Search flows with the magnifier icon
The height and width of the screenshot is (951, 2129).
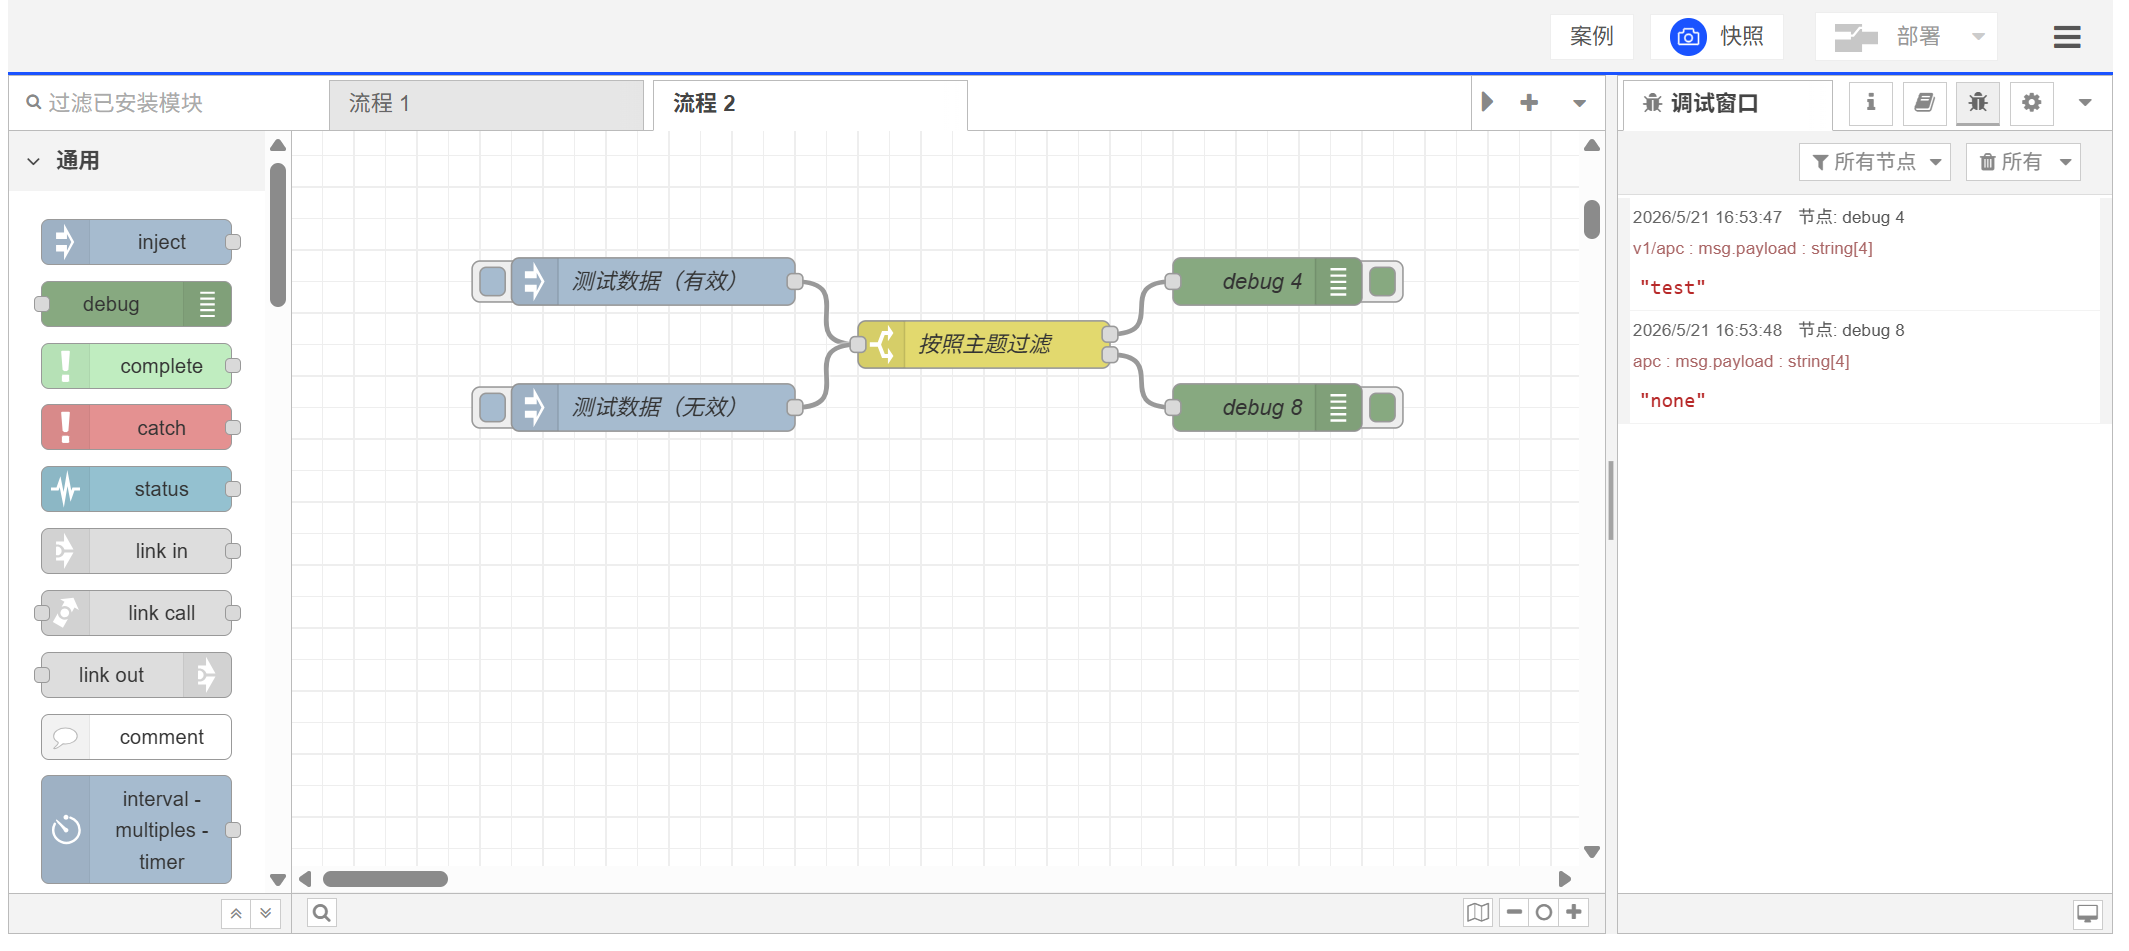(321, 913)
